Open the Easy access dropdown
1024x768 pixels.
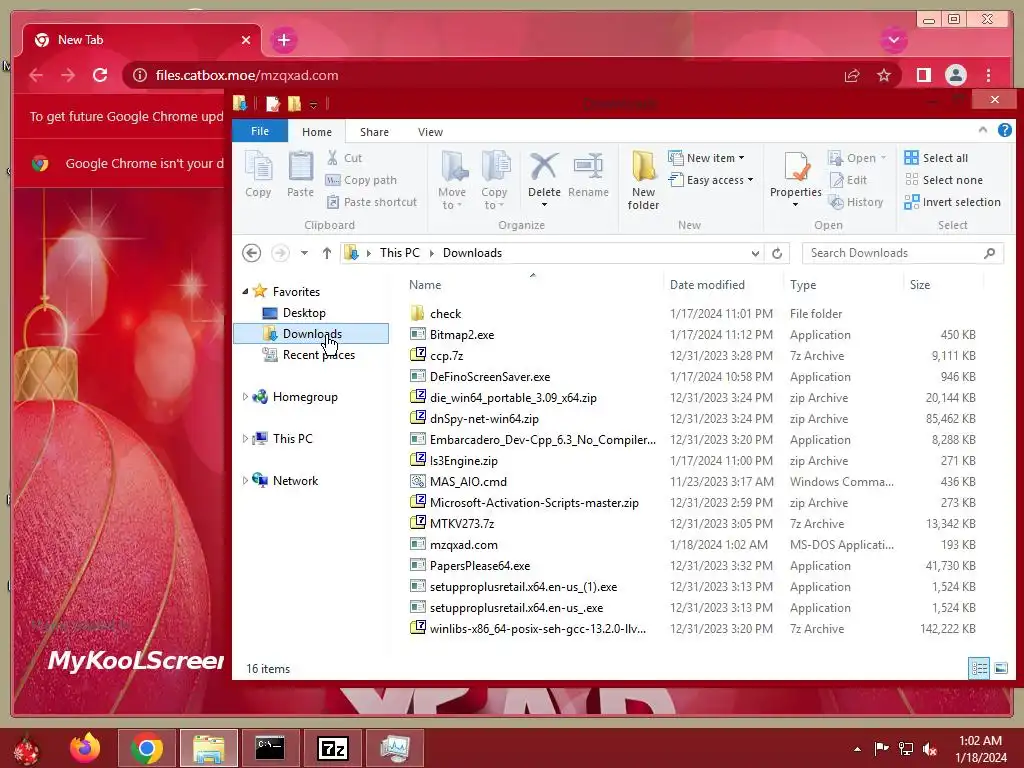pos(711,180)
